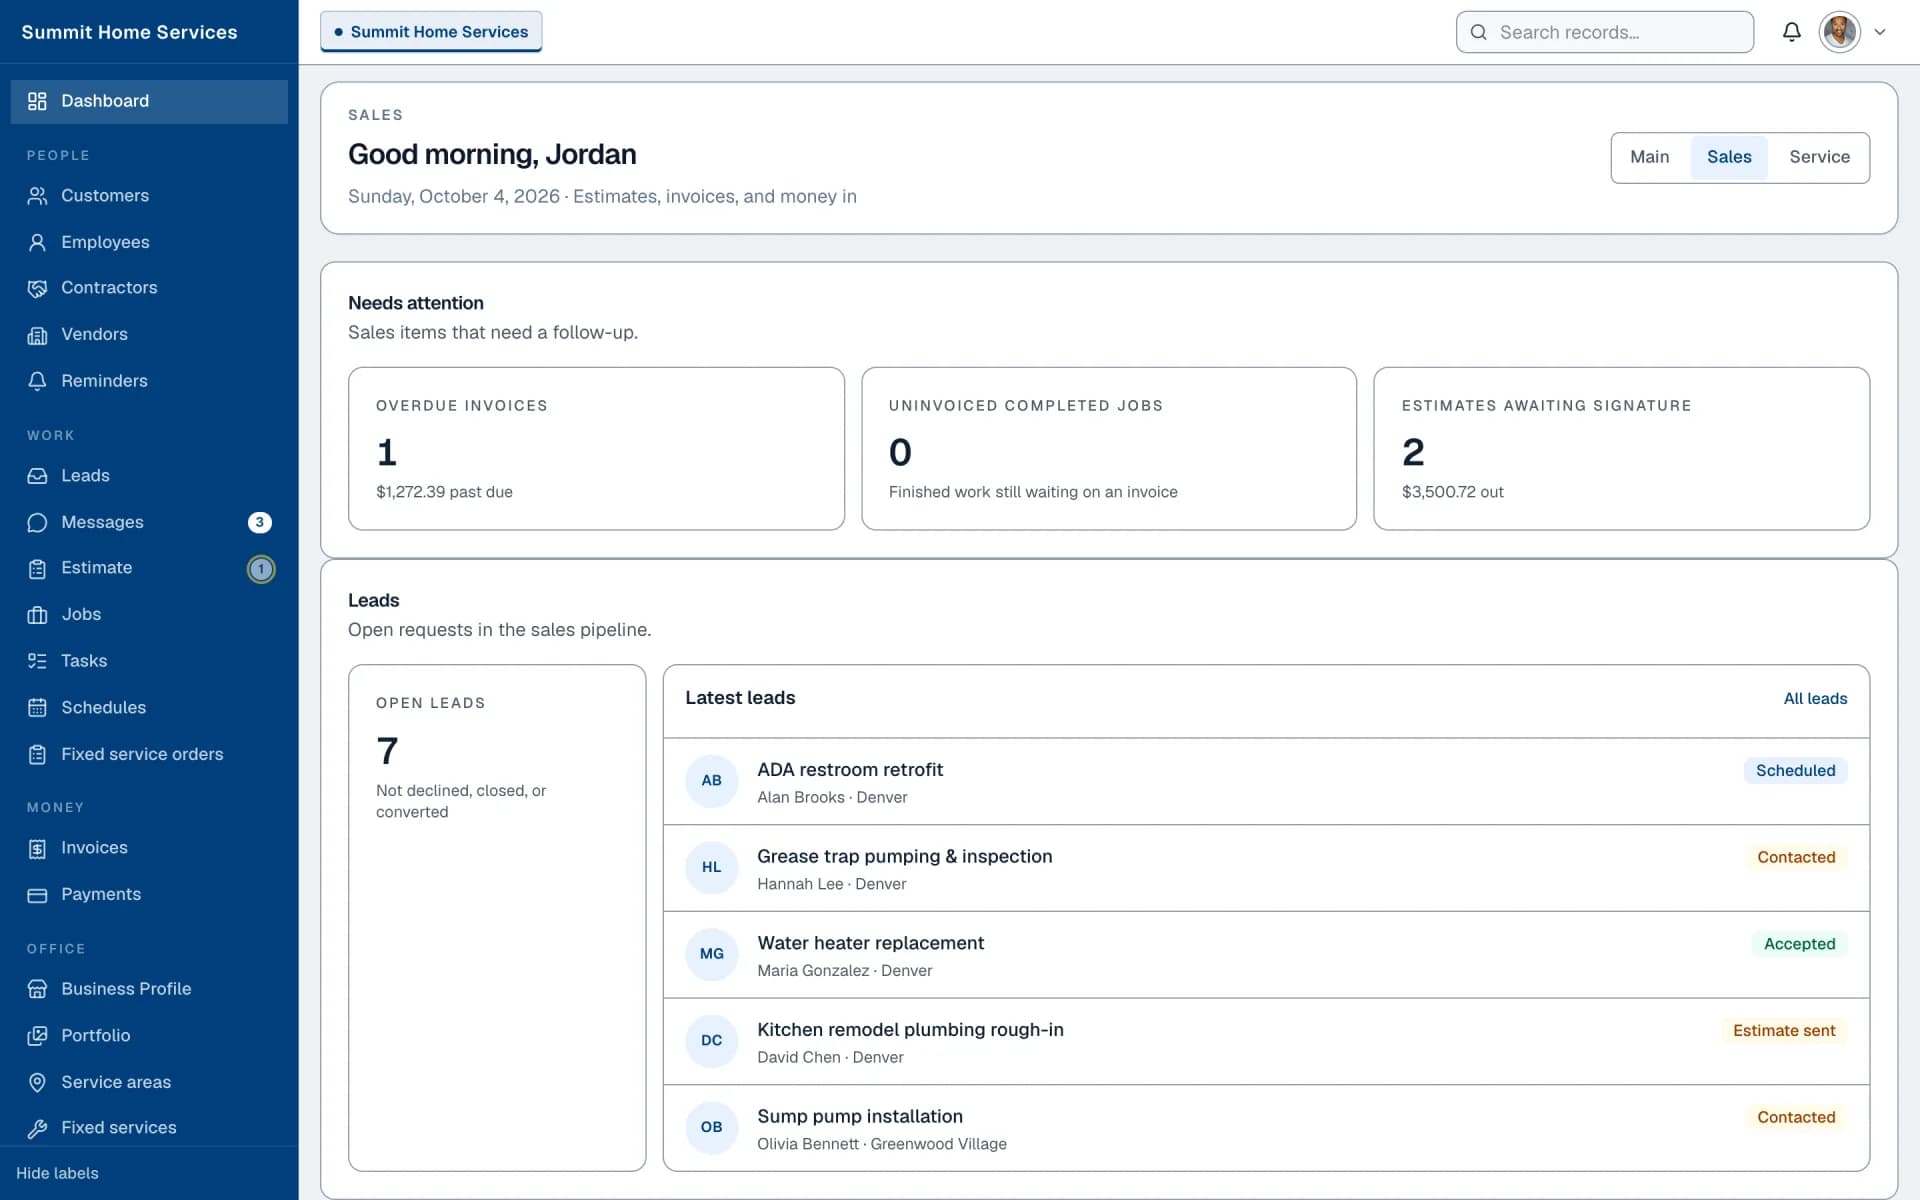Open Schedules in the sidebar
The height and width of the screenshot is (1200, 1920).
pos(149,708)
